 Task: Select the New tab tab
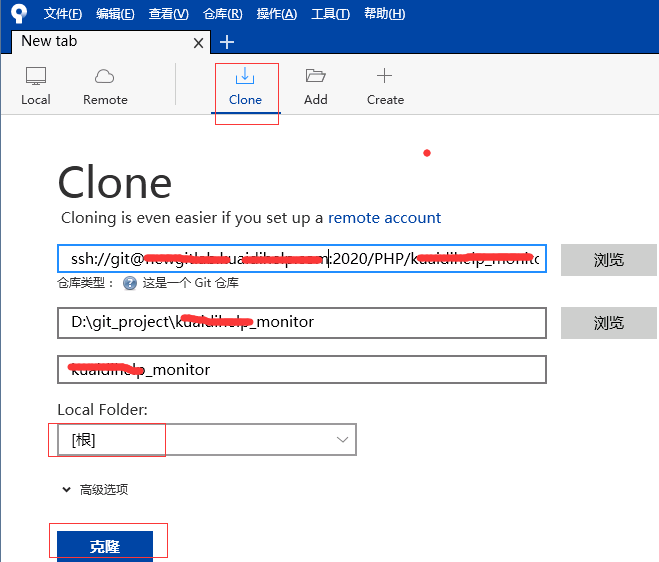tap(111, 42)
